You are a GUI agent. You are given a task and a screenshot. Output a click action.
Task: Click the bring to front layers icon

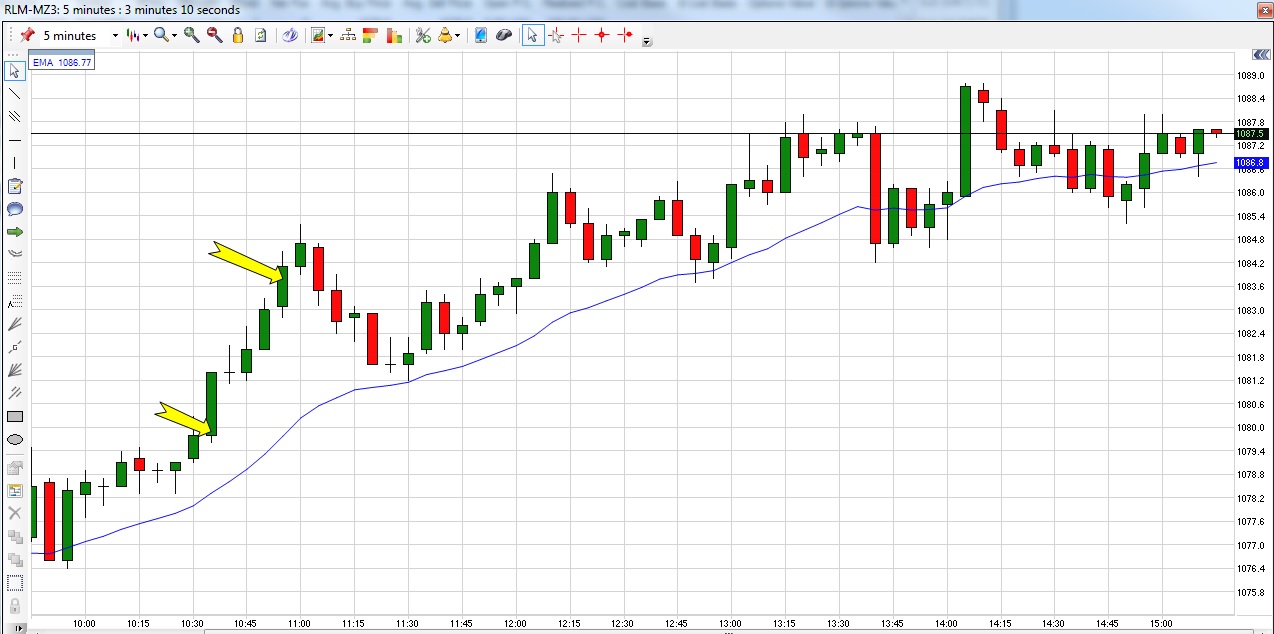[15, 536]
